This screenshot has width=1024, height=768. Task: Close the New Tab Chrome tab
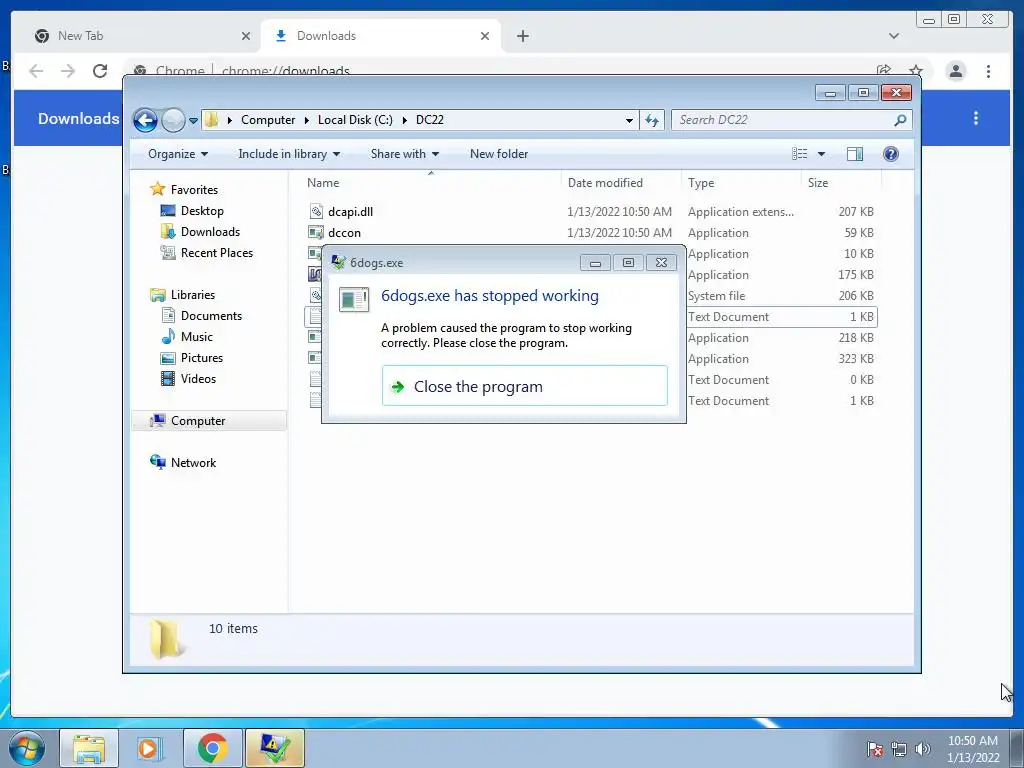[x=246, y=36]
